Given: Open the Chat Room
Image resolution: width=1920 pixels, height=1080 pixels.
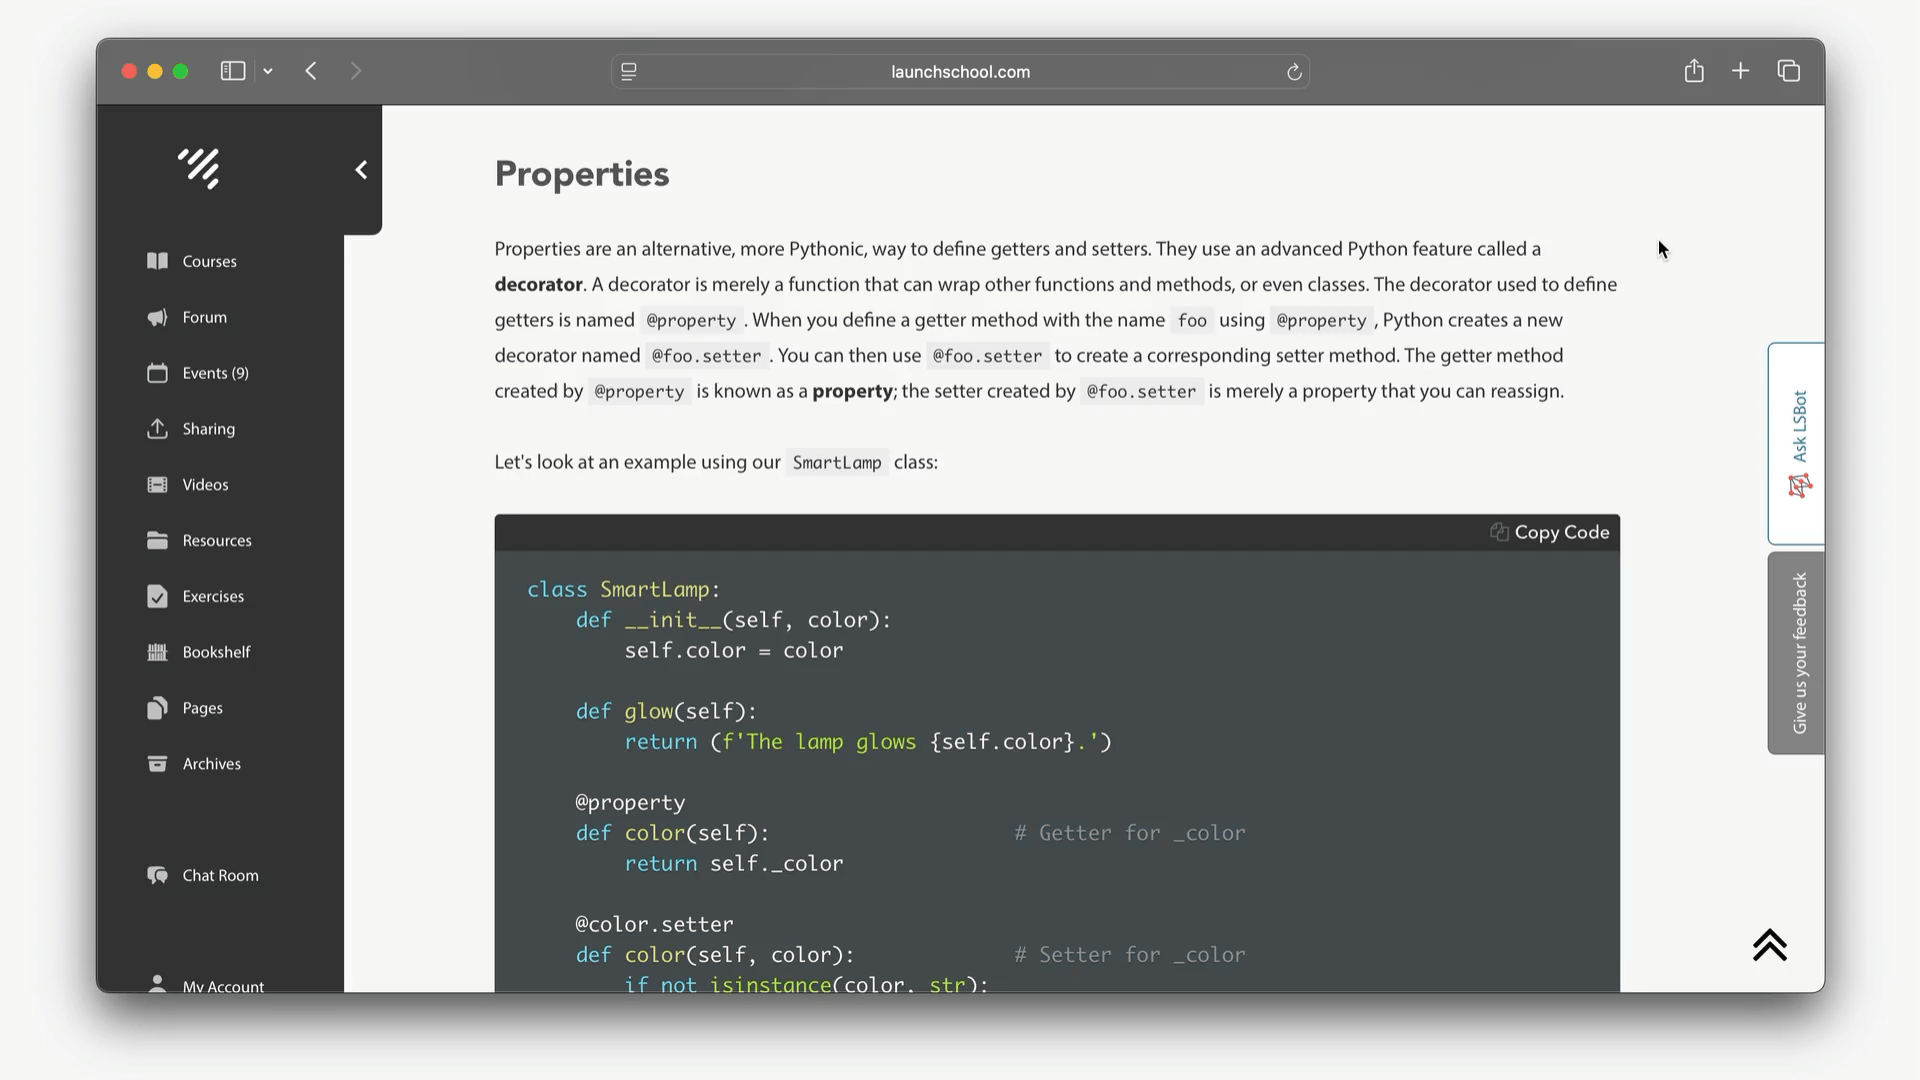Looking at the screenshot, I should pos(219,876).
